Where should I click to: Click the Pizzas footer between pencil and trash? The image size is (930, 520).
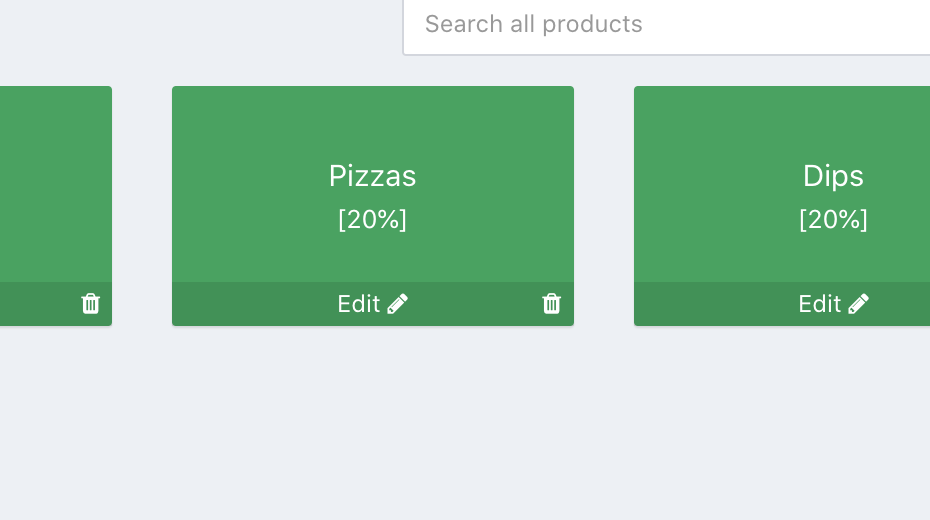[475, 304]
